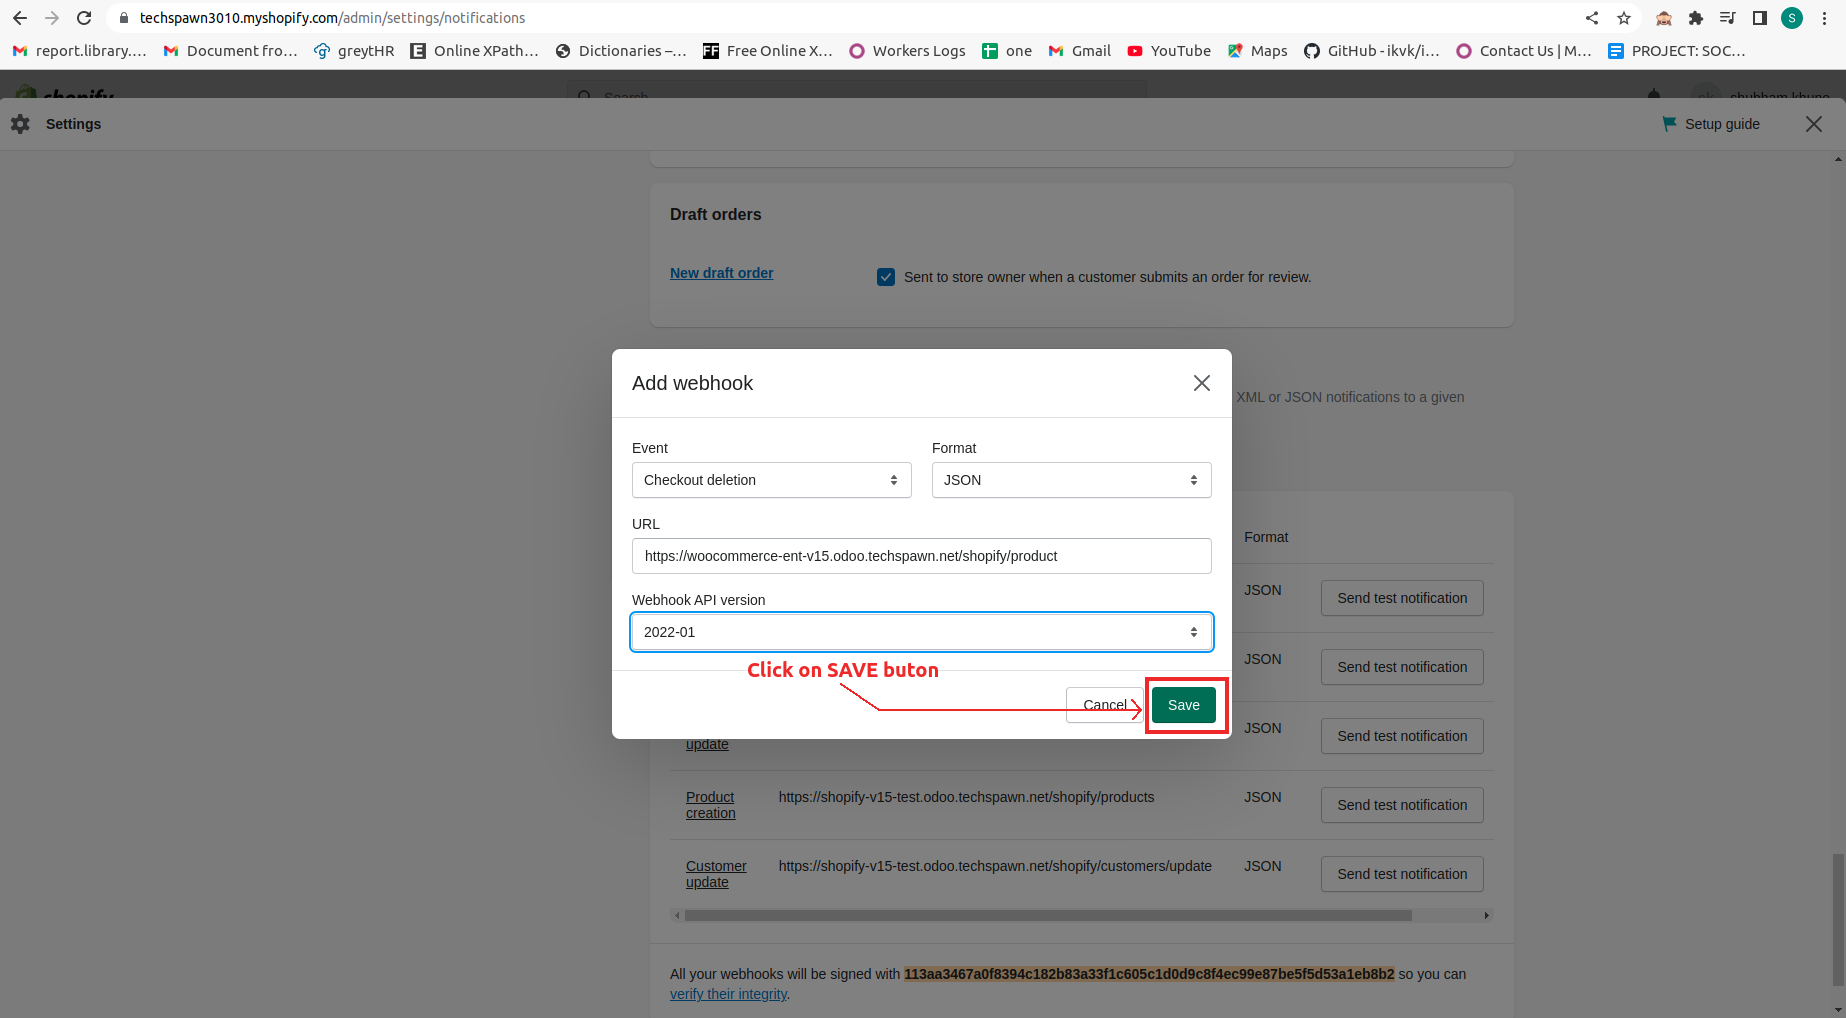Click the webhook URL input field

921,556
